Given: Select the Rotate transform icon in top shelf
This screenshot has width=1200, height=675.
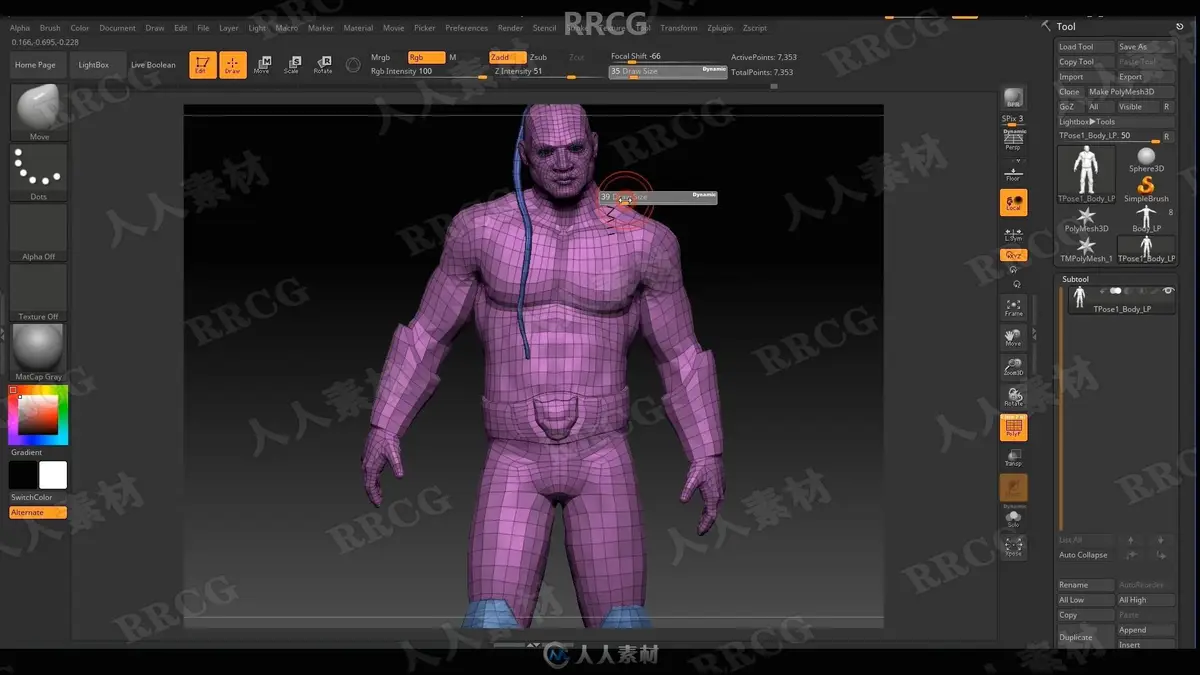Looking at the screenshot, I should point(323,65).
